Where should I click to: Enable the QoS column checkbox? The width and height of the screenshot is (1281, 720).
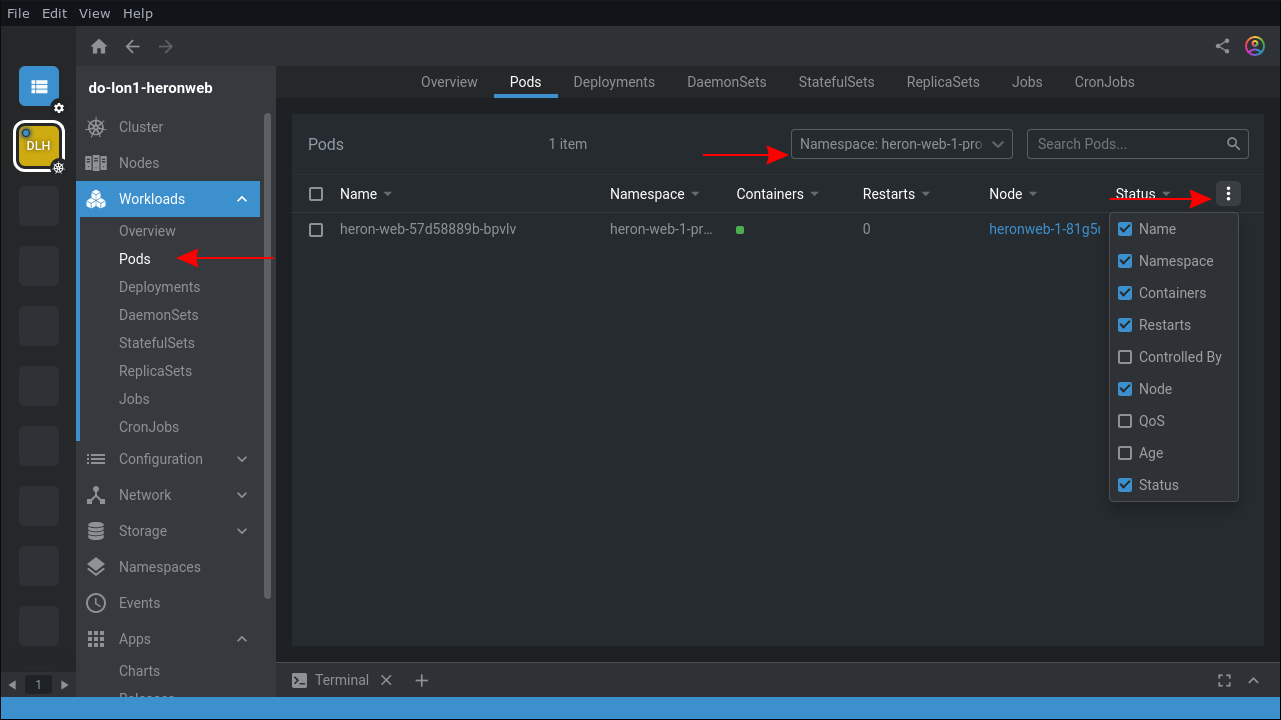click(1125, 421)
